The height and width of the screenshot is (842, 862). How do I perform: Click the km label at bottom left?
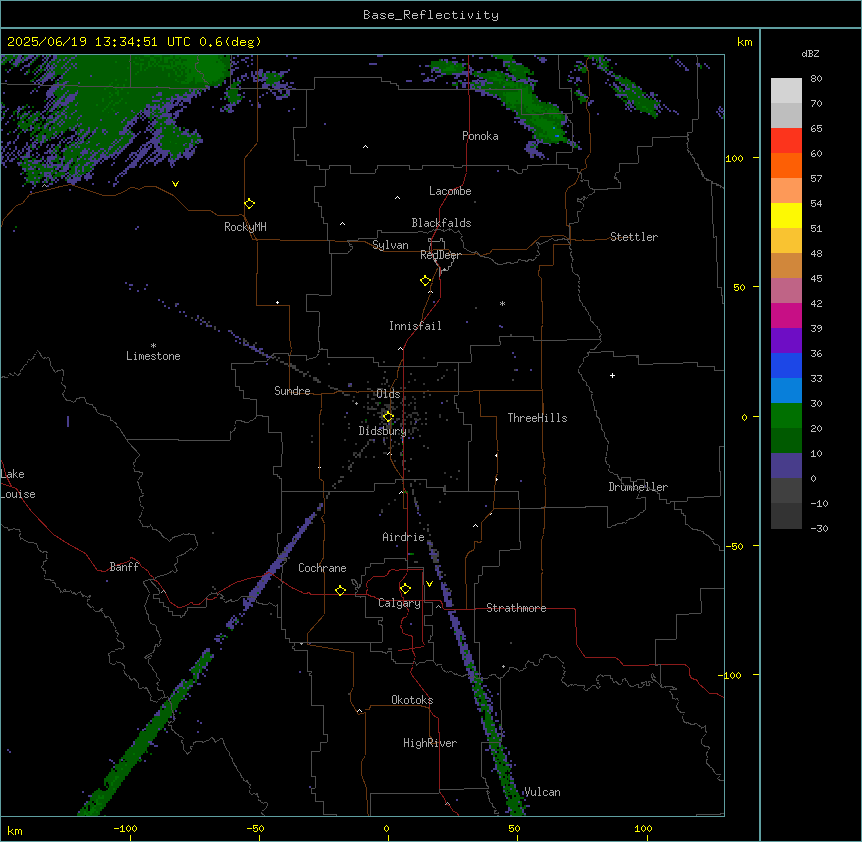(x=15, y=830)
